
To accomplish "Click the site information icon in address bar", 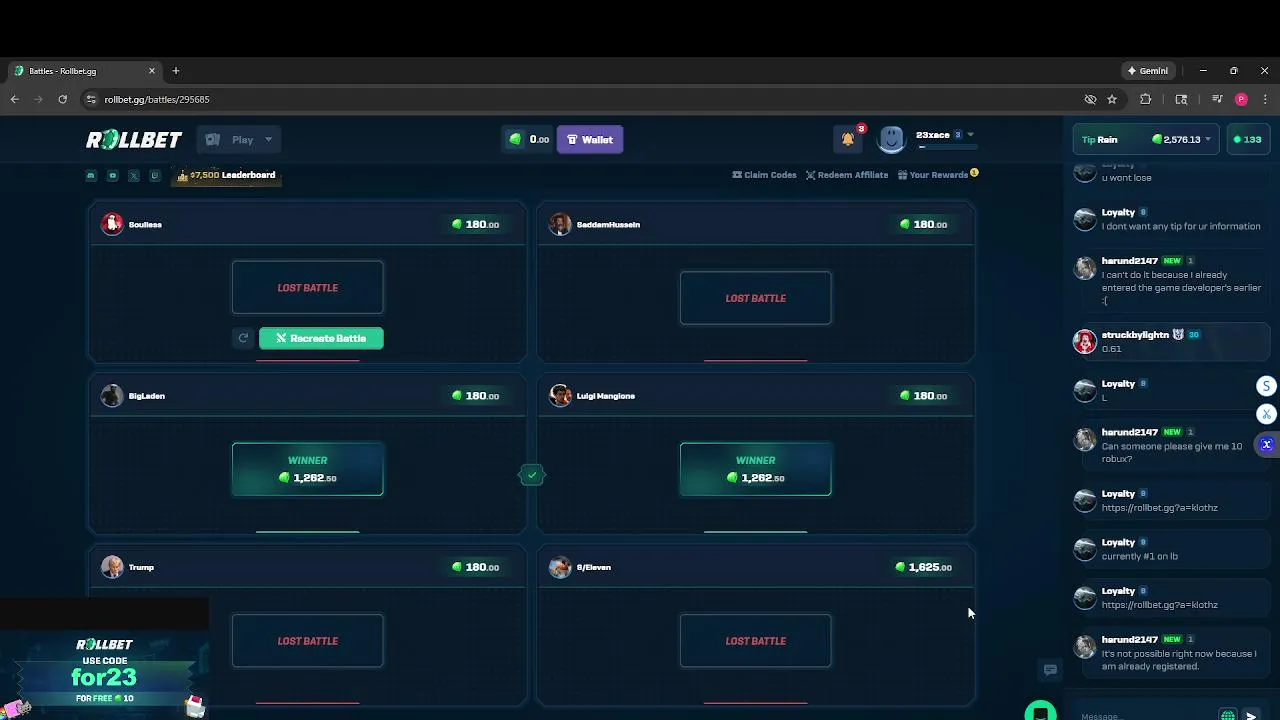I will click(91, 99).
